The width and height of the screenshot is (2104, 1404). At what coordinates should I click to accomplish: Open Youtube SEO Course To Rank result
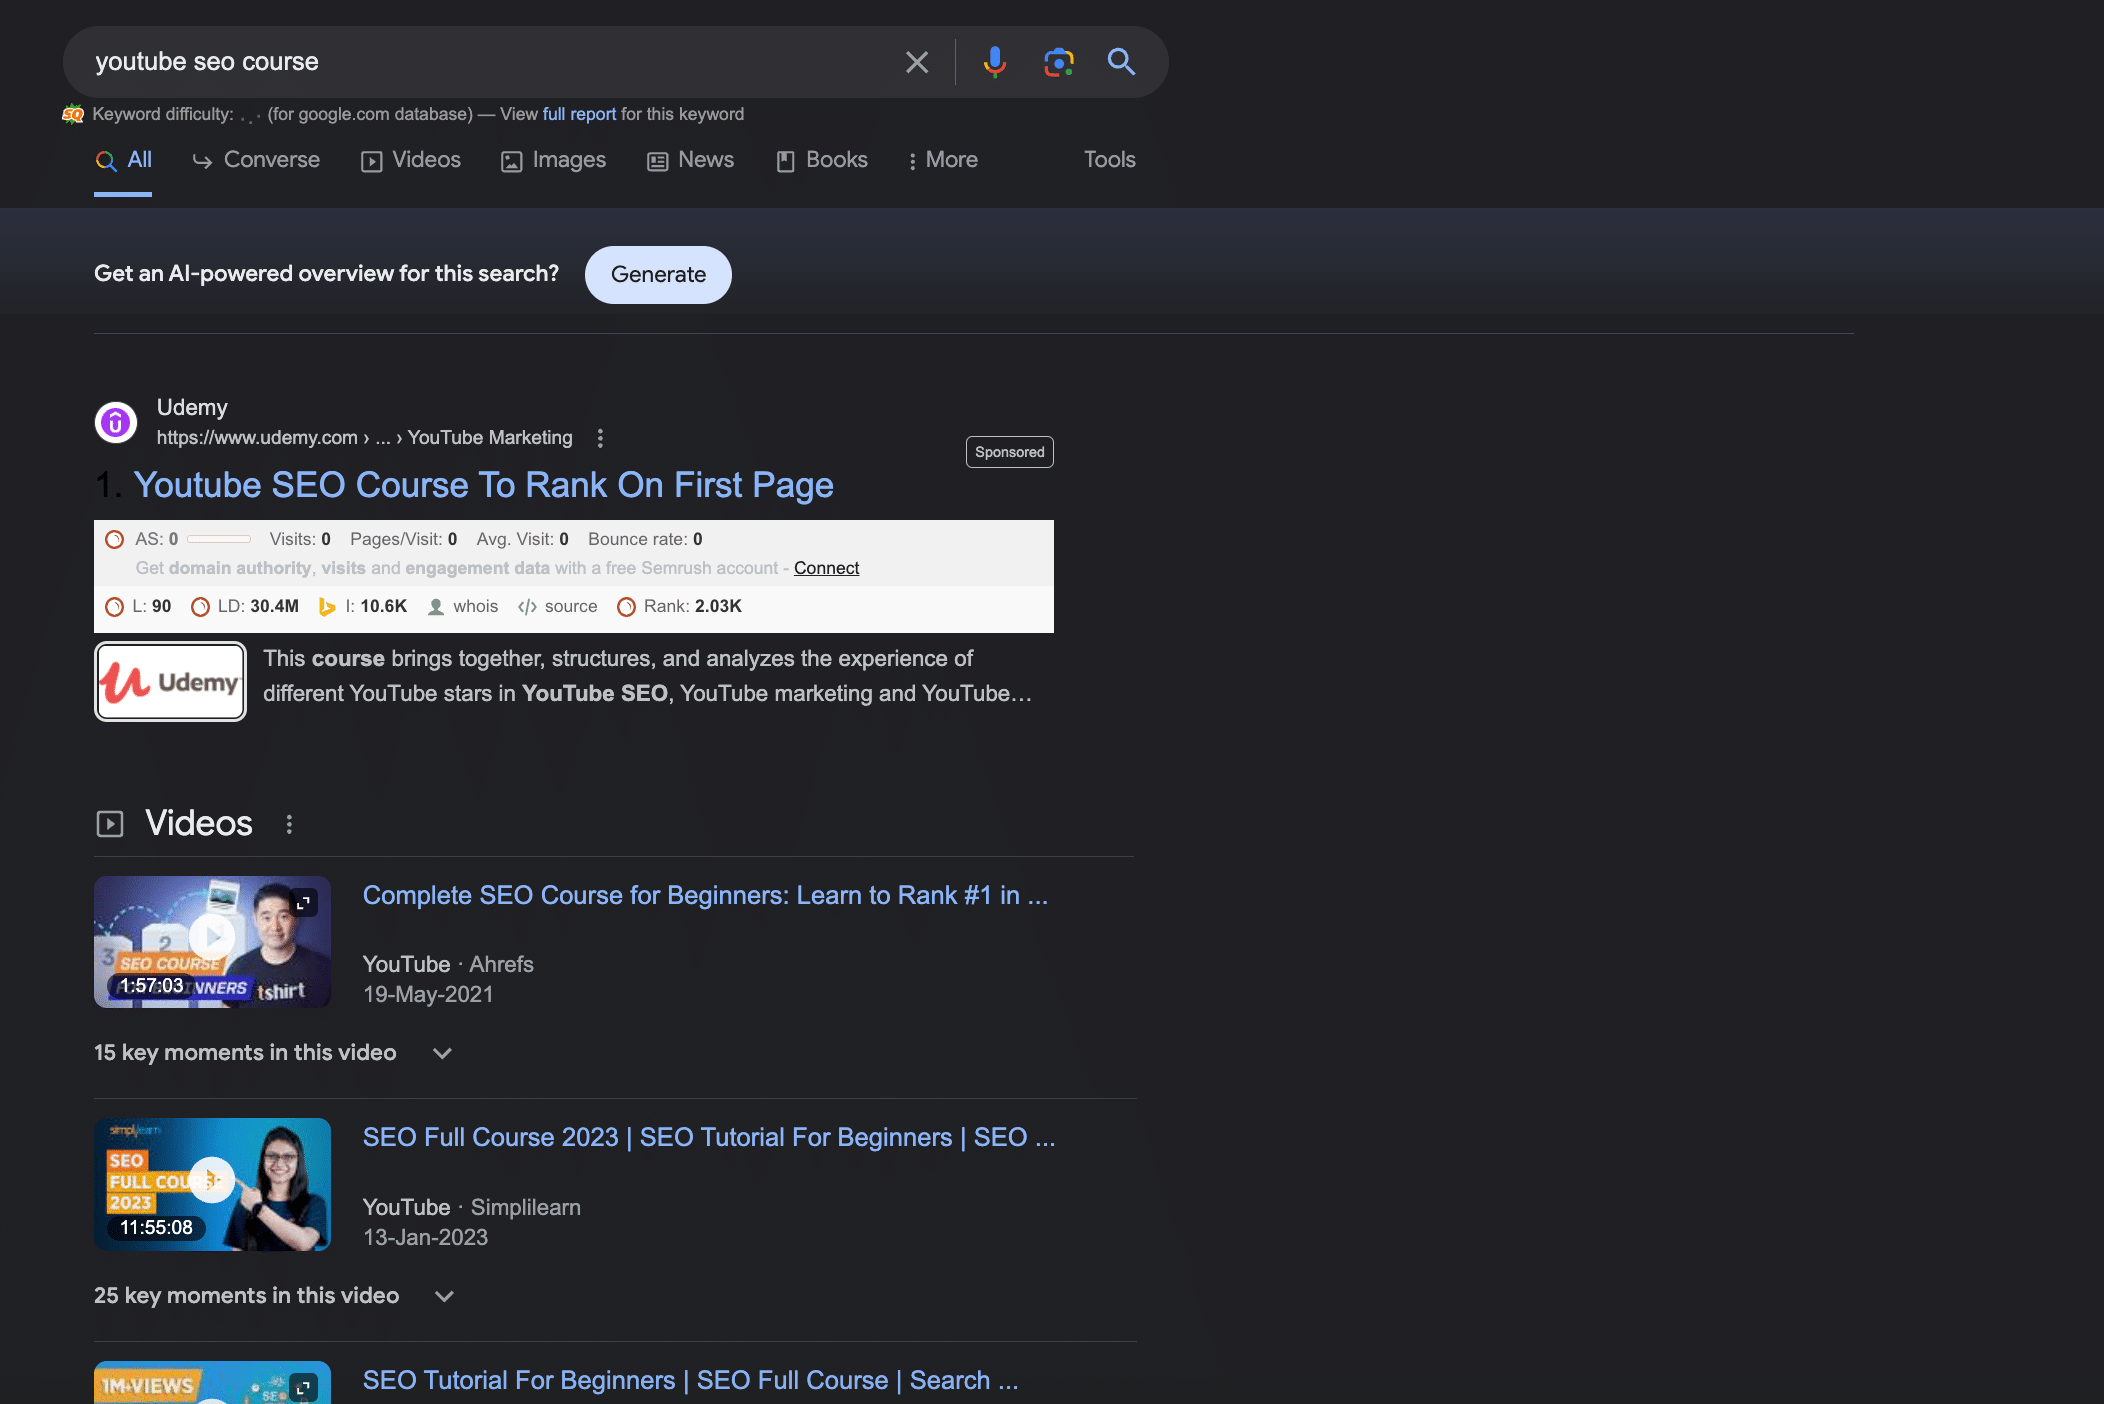pos(483,486)
